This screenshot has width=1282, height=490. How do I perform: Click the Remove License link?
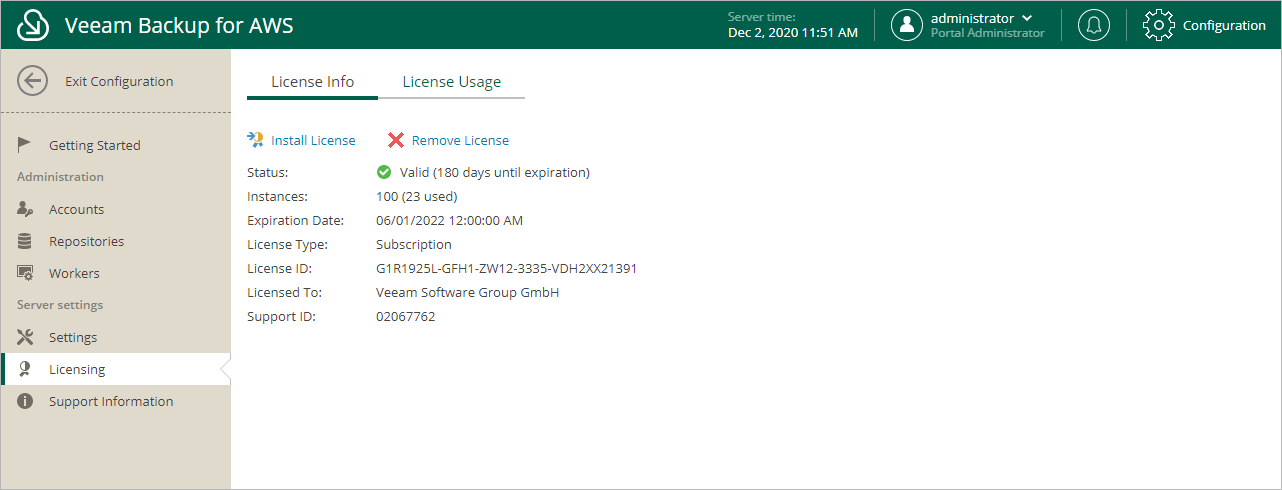pyautogui.click(x=460, y=140)
